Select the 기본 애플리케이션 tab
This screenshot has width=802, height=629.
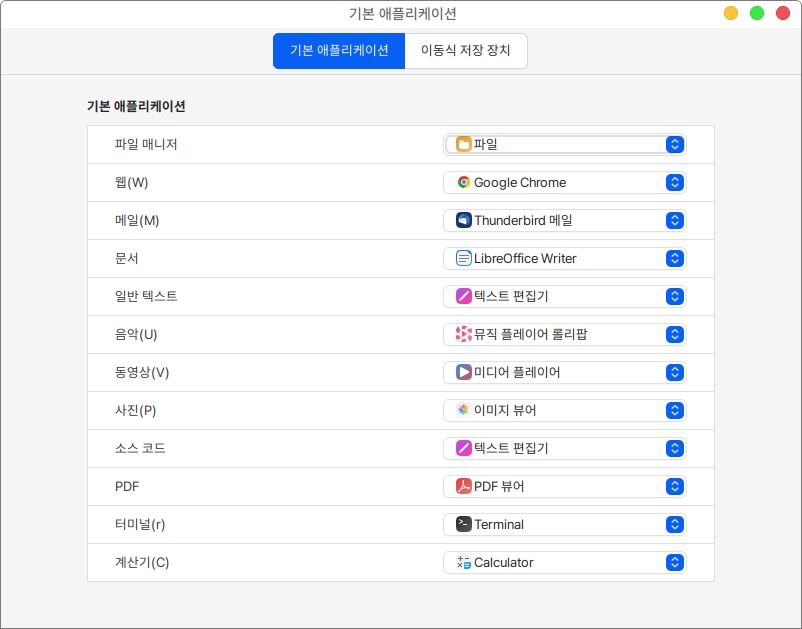click(x=339, y=51)
